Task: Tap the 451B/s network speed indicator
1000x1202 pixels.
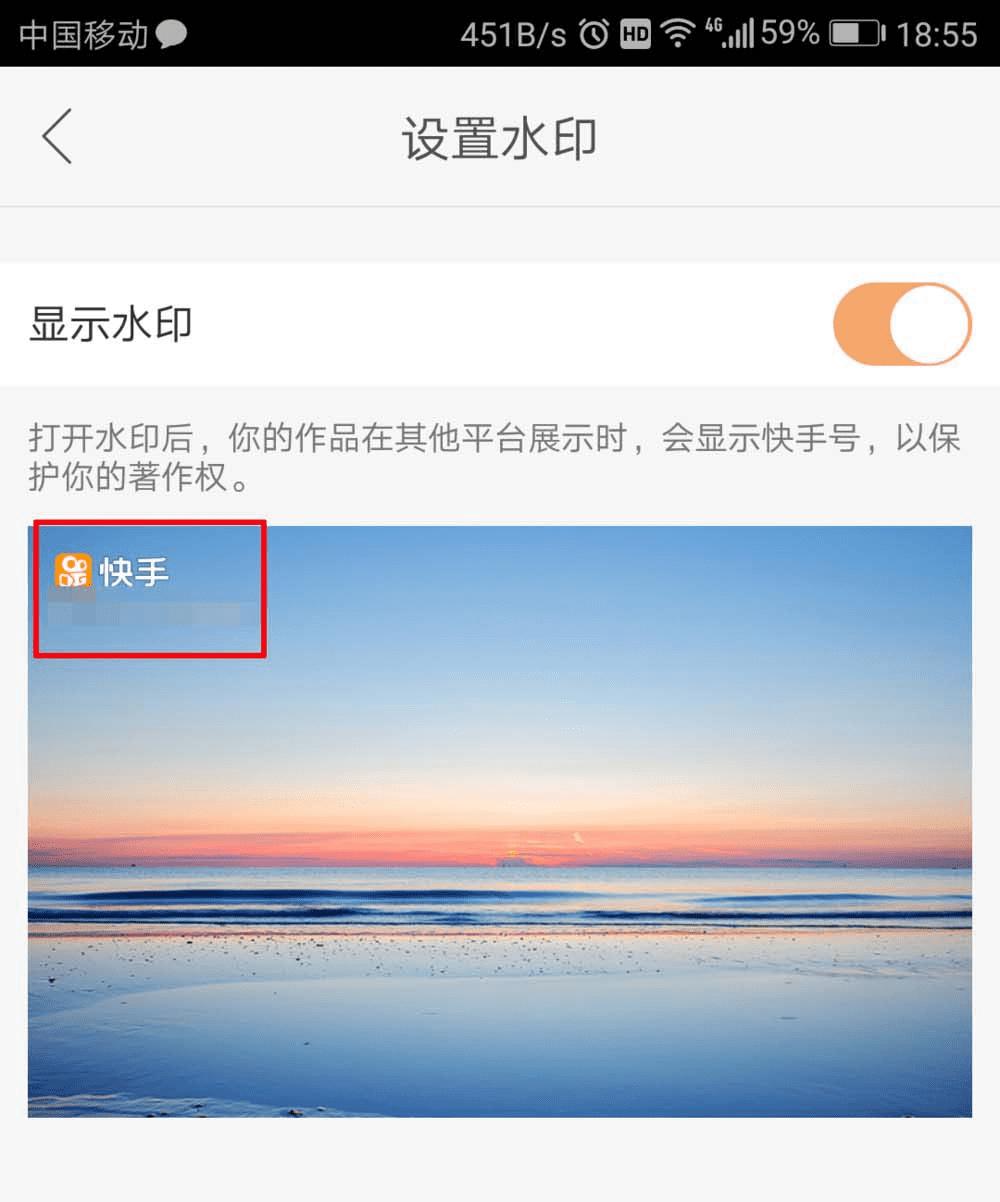Action: click(513, 35)
